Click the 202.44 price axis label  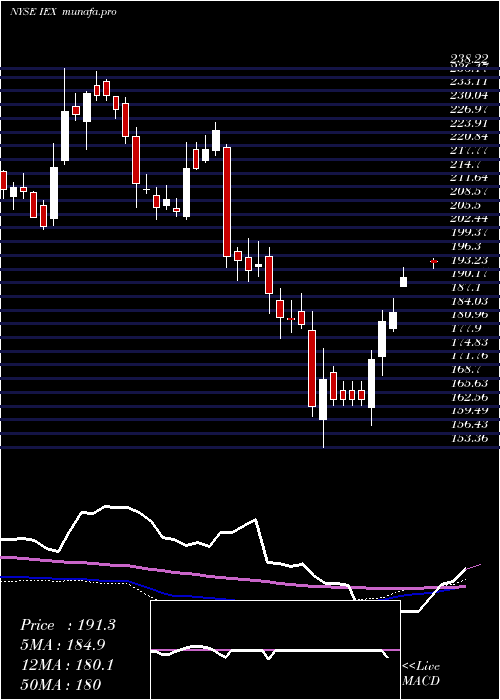[x=468, y=219]
